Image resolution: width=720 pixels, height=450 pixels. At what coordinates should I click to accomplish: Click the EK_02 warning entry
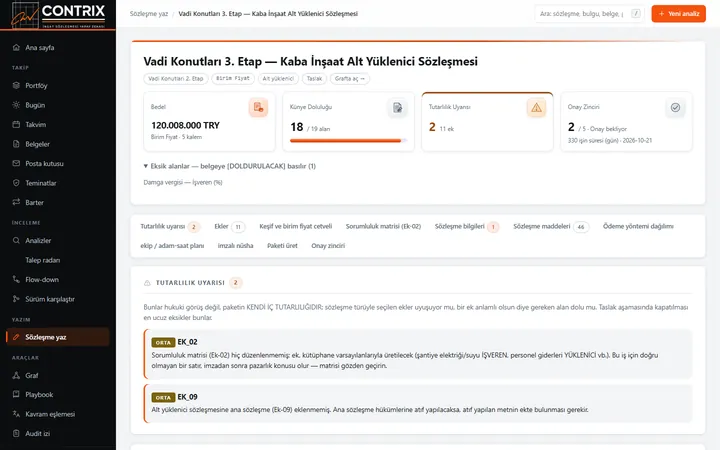(418, 354)
